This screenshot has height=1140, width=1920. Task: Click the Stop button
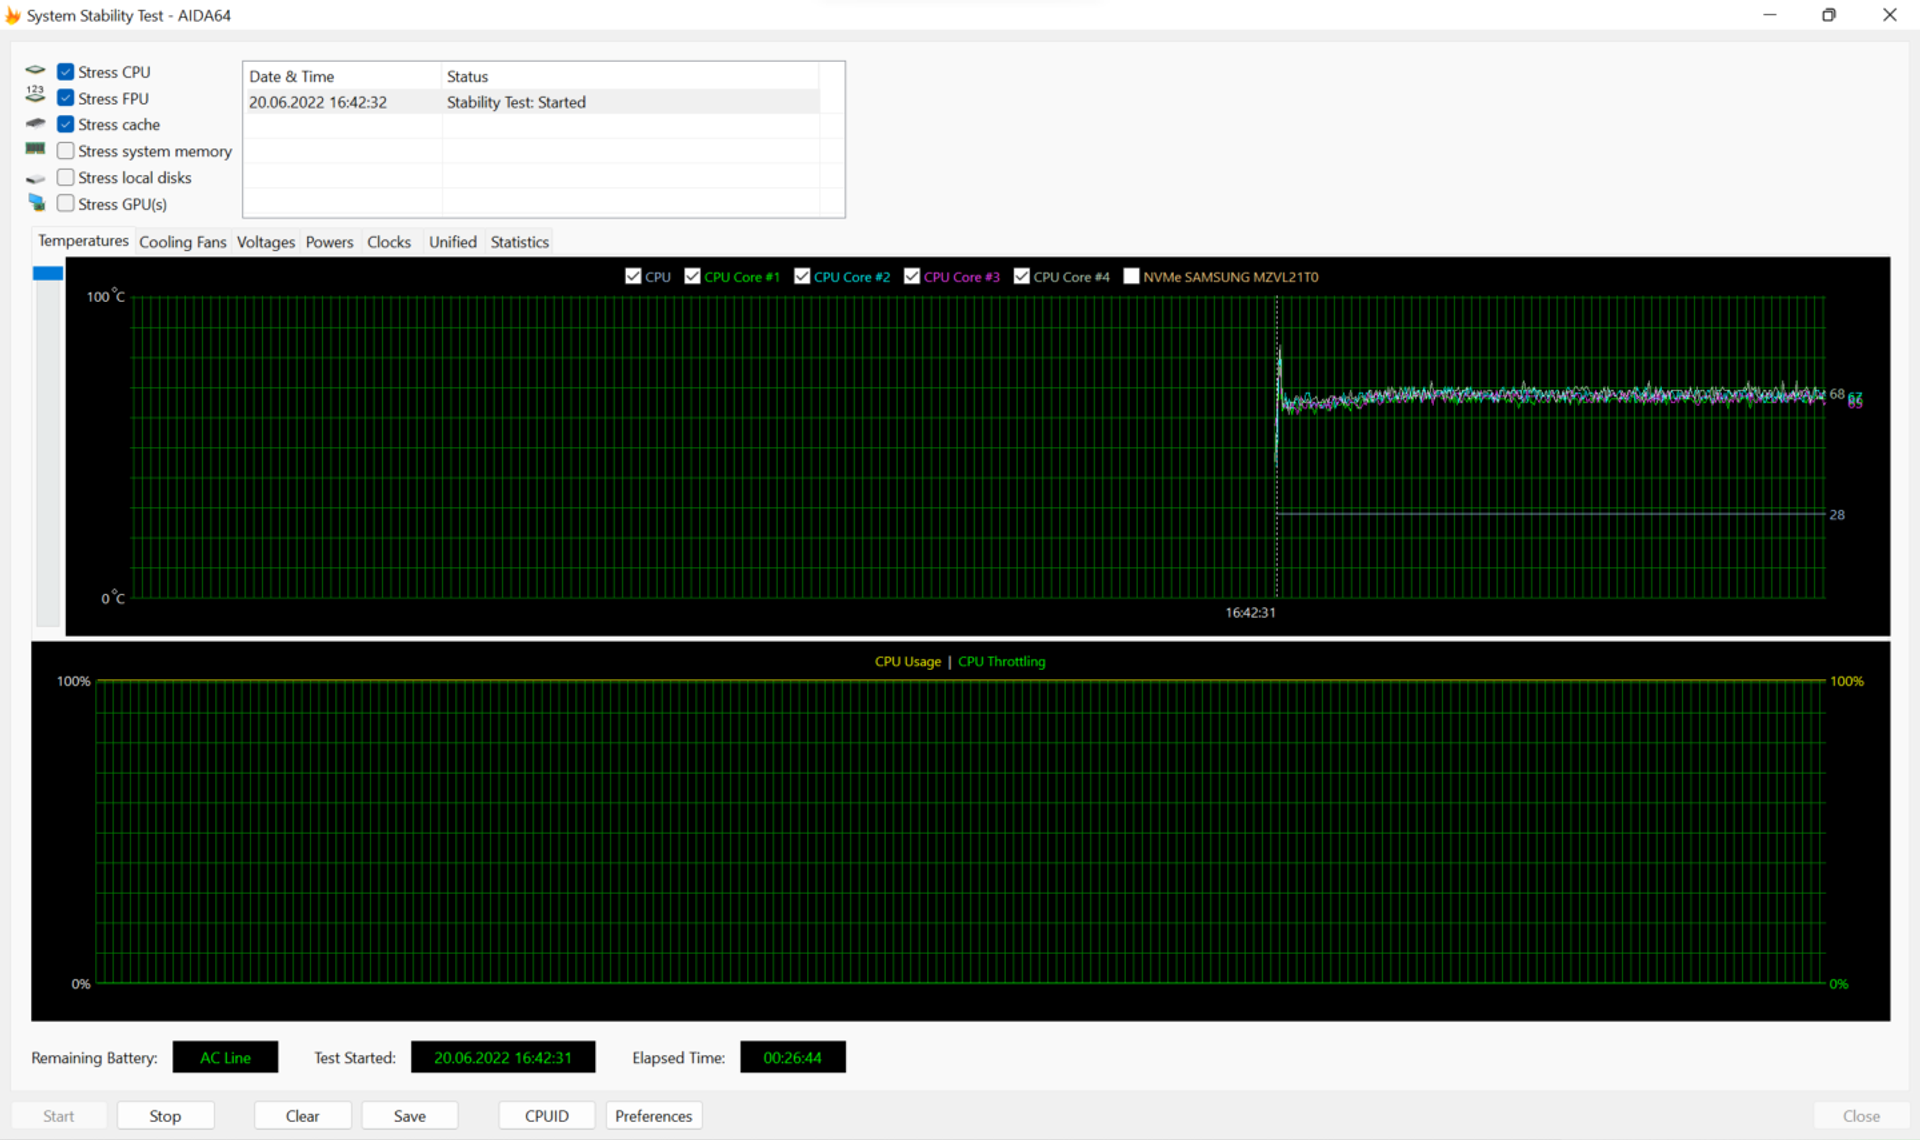pyautogui.click(x=165, y=1116)
